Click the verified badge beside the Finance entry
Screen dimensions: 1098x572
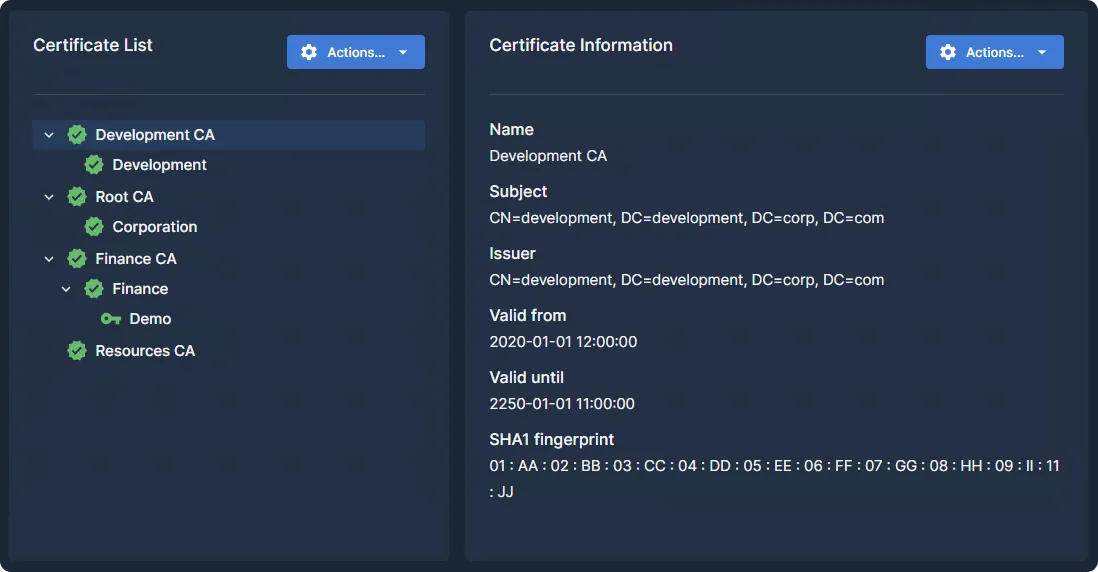click(x=94, y=288)
